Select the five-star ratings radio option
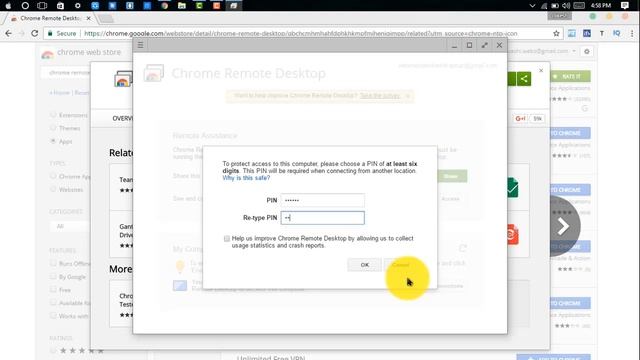The image size is (640, 360). click(53, 351)
